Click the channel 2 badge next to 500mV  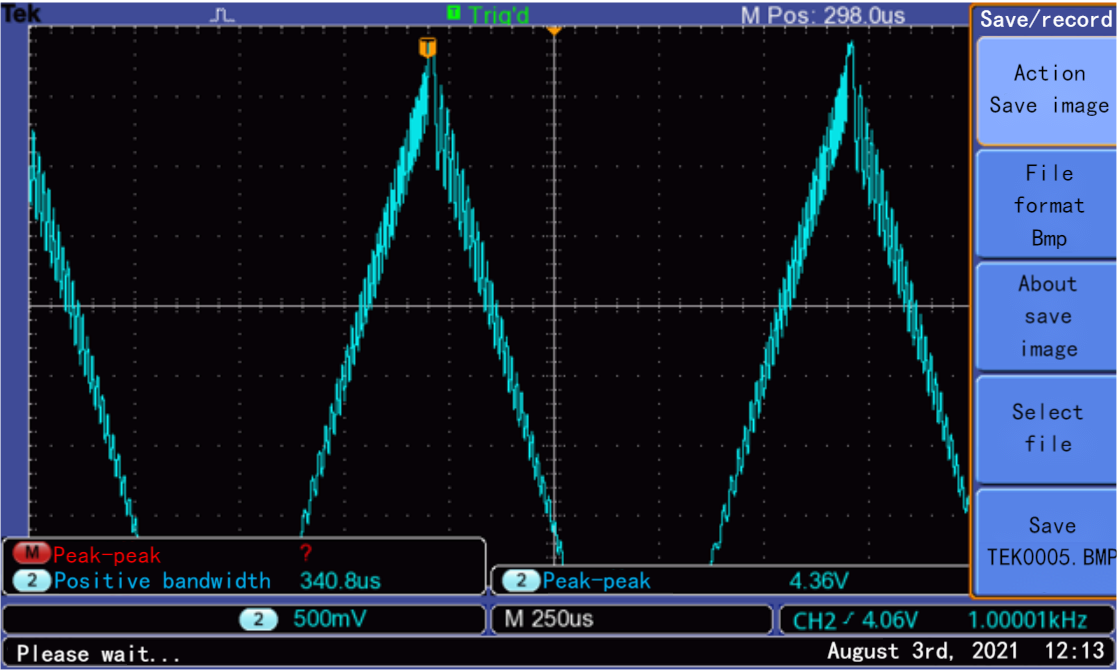pos(258,619)
